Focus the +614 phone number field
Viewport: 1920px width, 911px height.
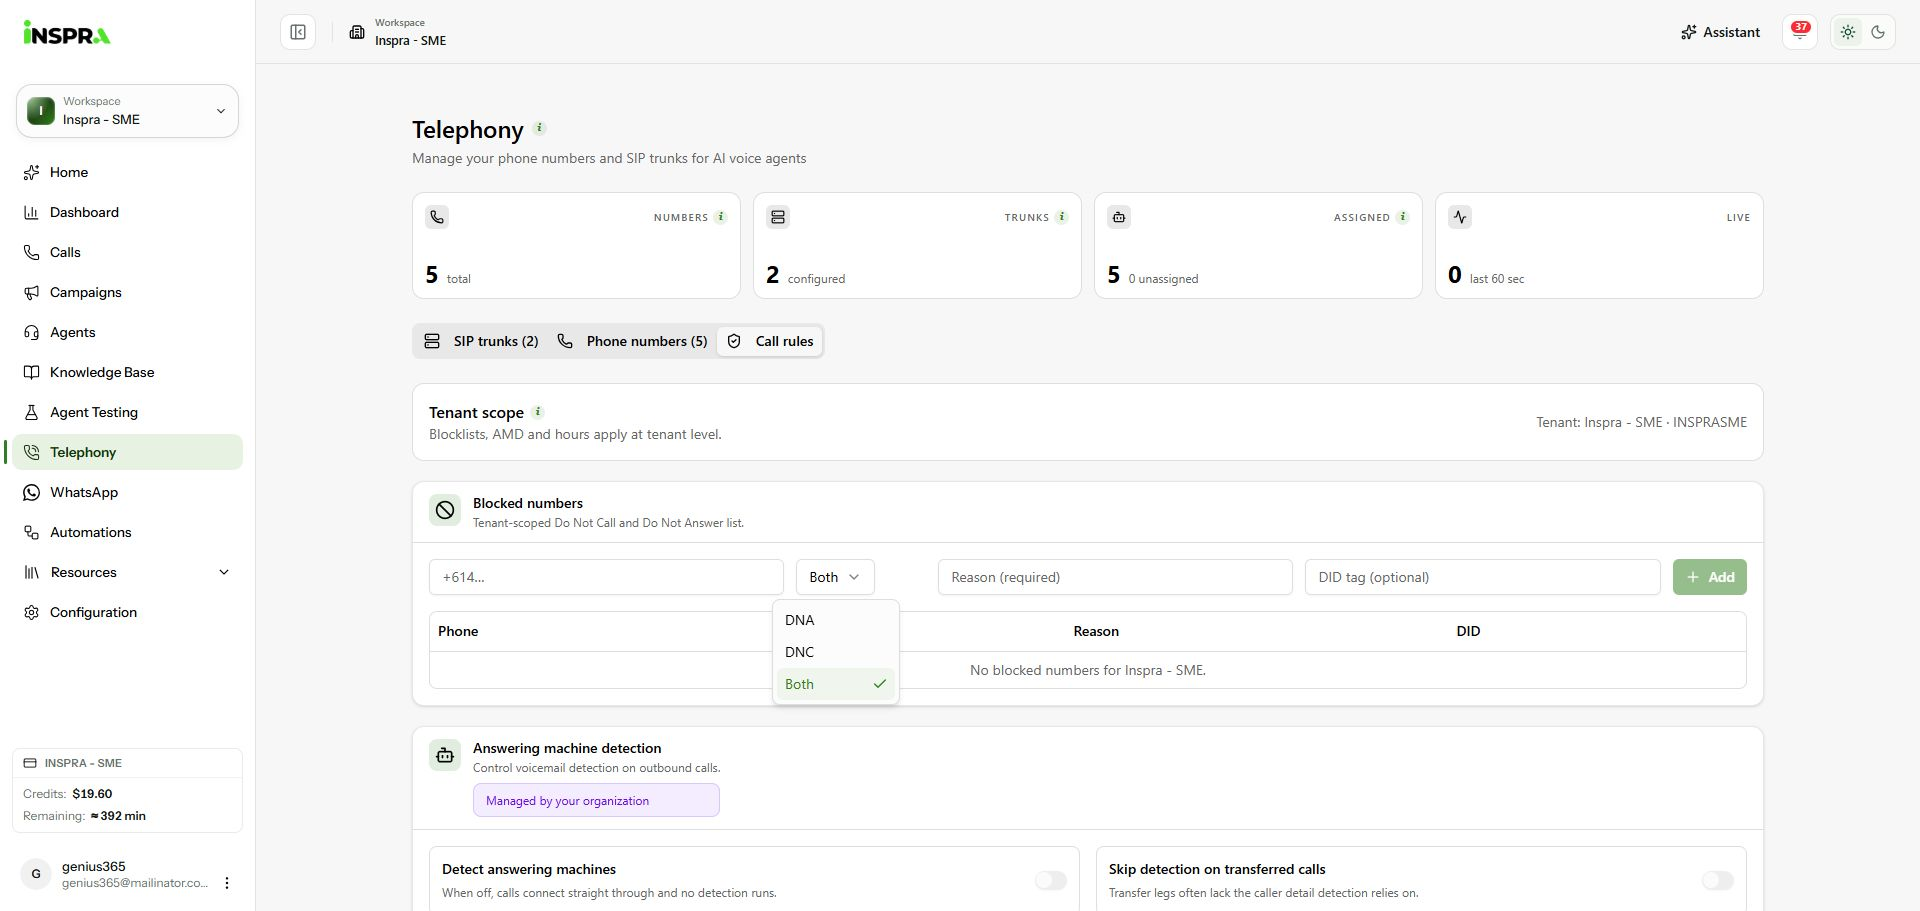[x=606, y=577]
